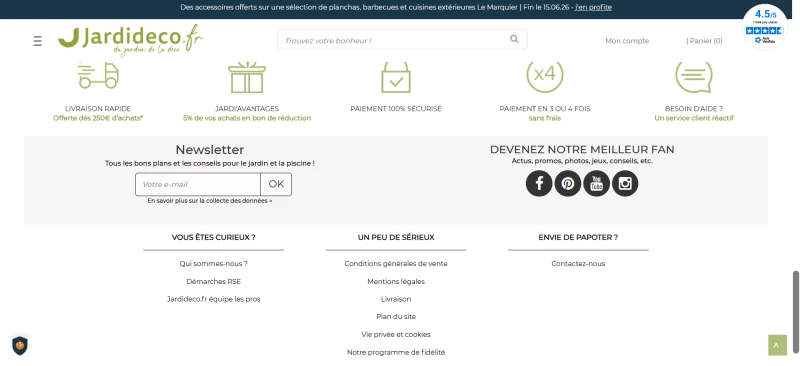Click the x4 payment icon
The height and width of the screenshot is (366, 800).
pos(545,77)
